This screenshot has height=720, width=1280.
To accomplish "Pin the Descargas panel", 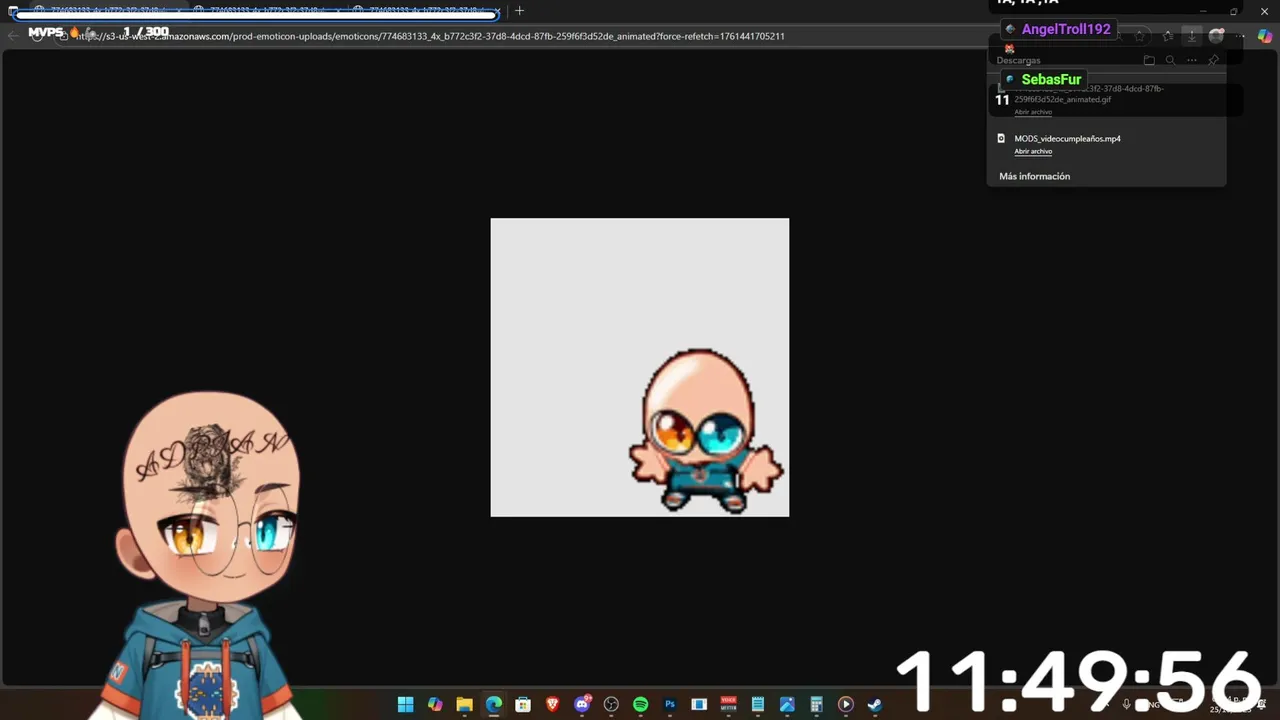I will (x=1213, y=60).
